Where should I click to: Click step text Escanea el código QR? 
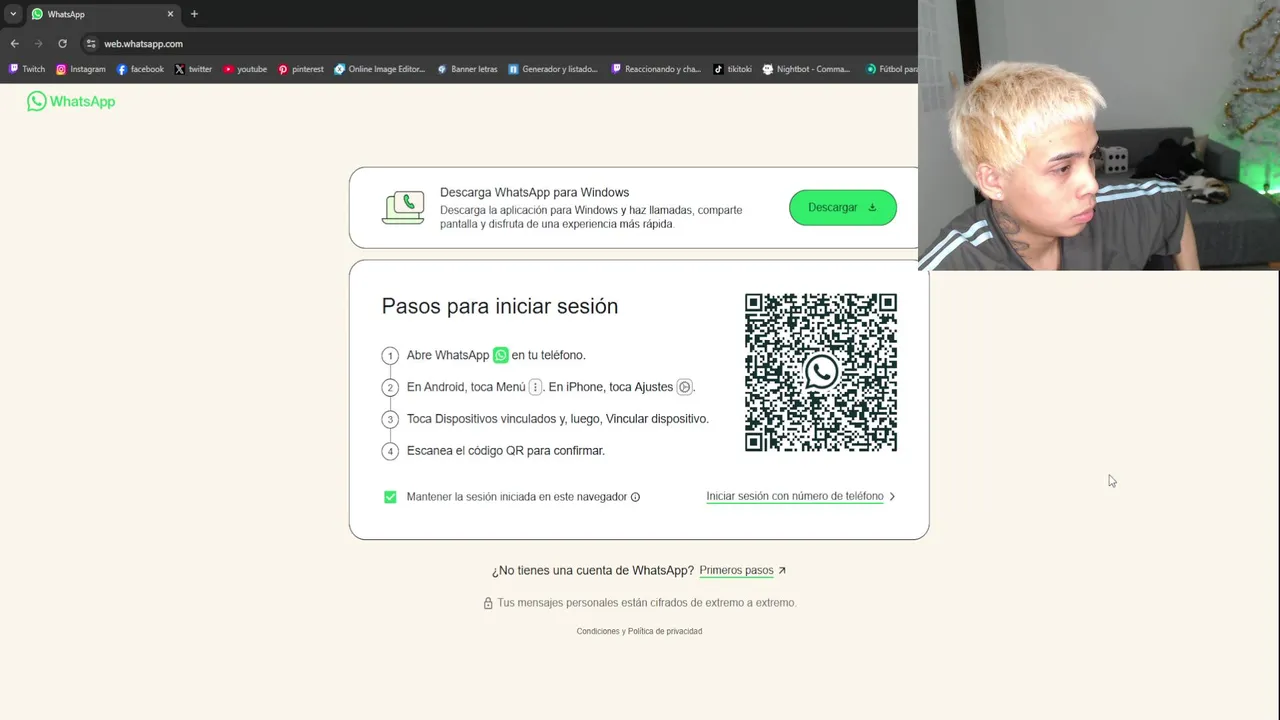(505, 451)
